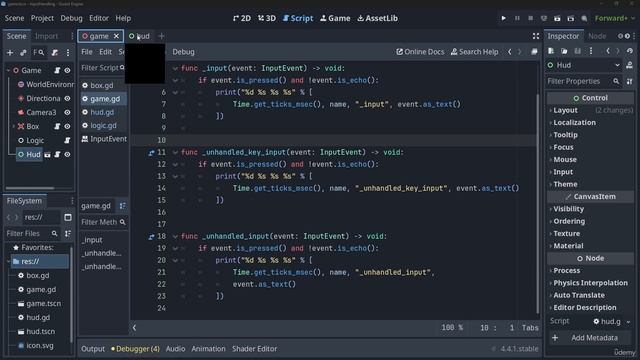Add a new scene tab
The image size is (640, 360).
161,36
